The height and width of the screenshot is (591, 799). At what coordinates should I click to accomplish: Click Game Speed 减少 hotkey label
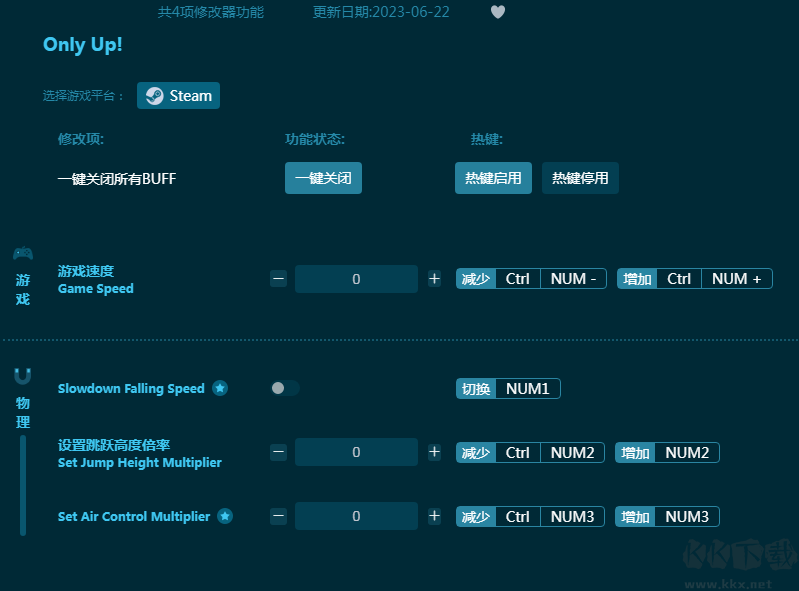coord(476,279)
